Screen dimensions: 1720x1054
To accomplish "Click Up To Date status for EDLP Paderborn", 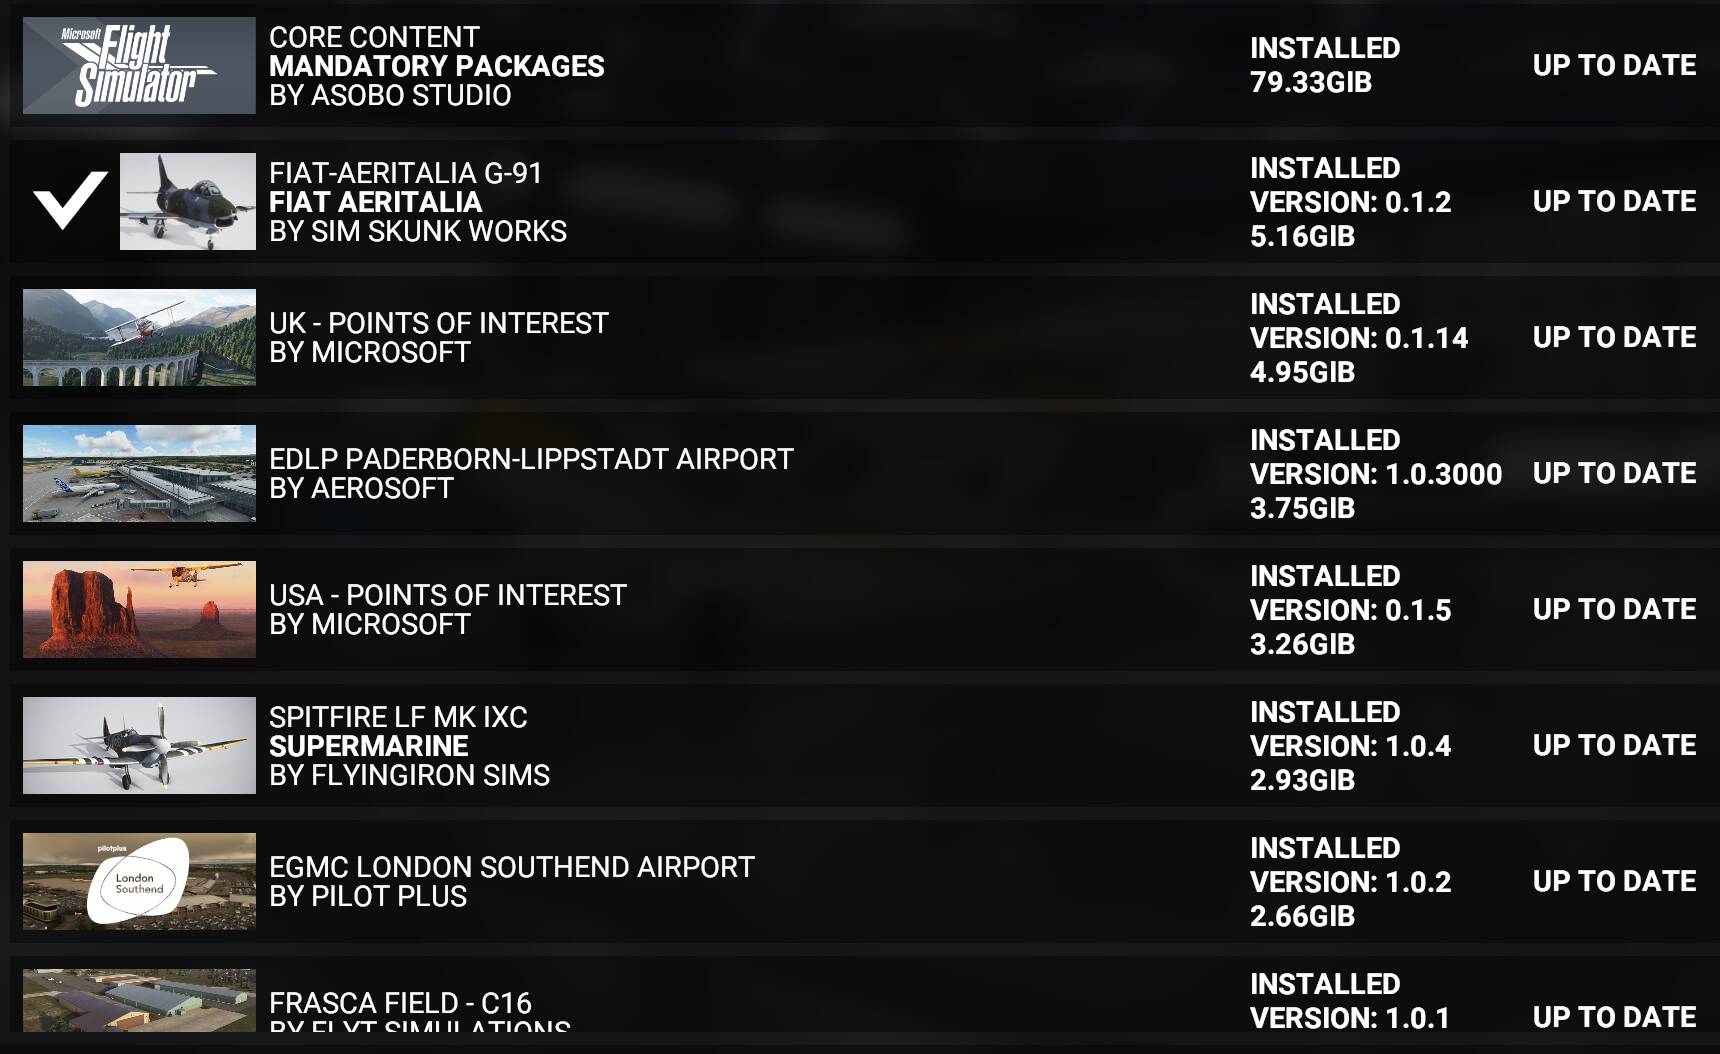I will [x=1614, y=473].
